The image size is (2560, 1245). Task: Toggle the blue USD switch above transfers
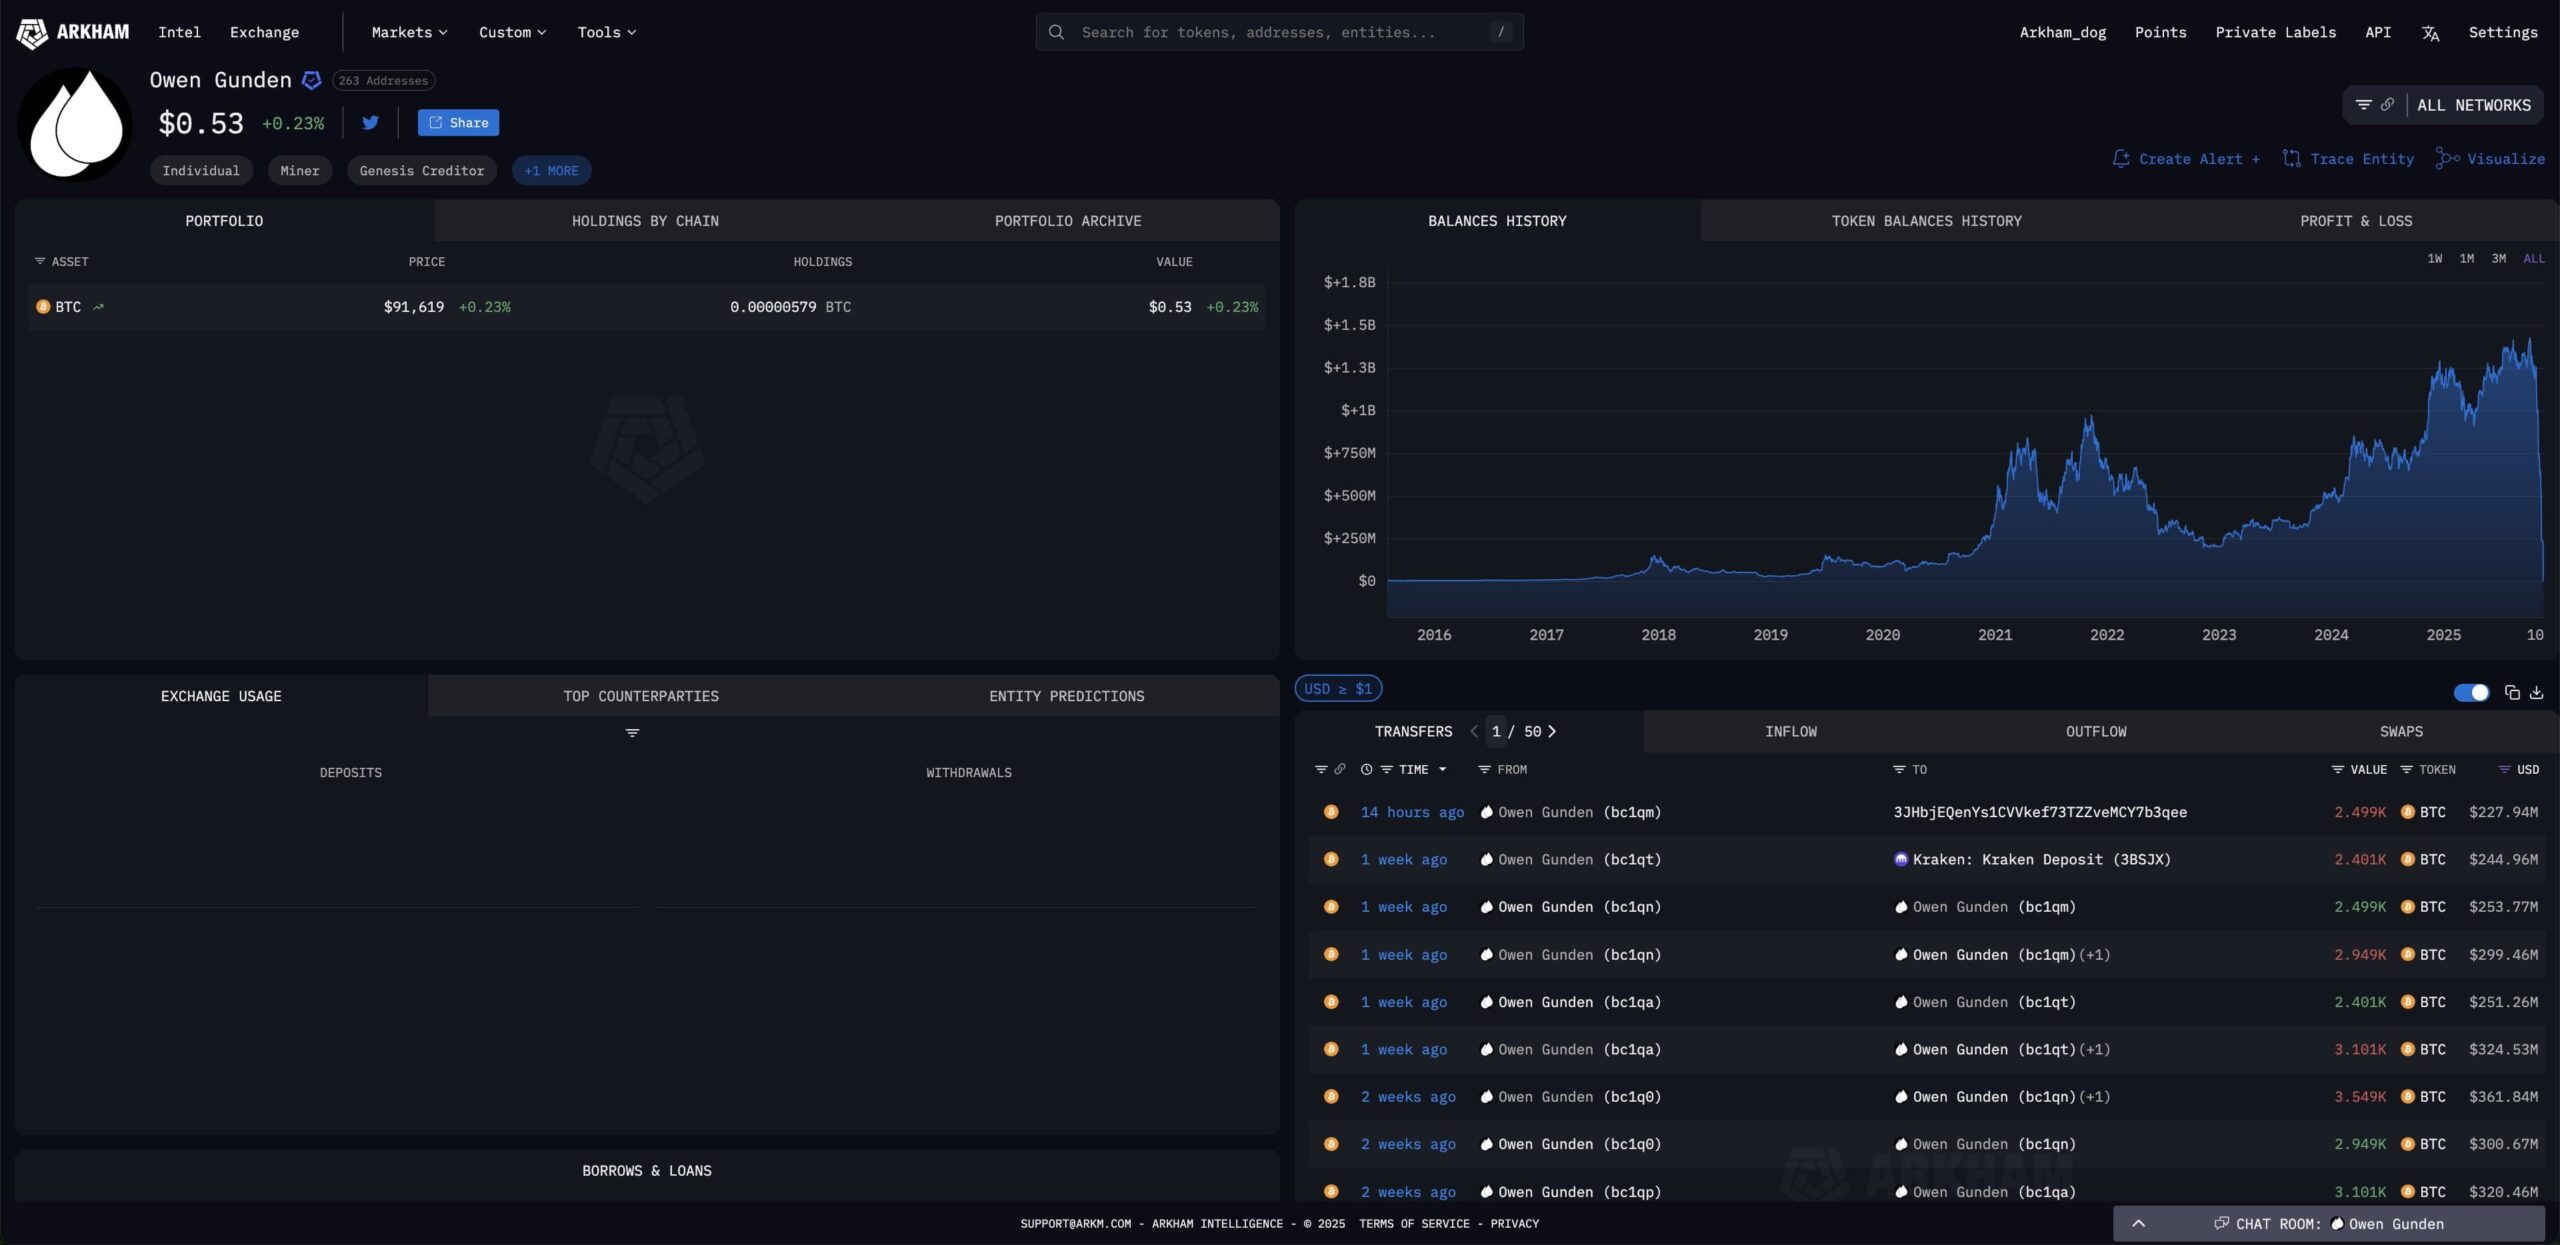(x=2470, y=691)
